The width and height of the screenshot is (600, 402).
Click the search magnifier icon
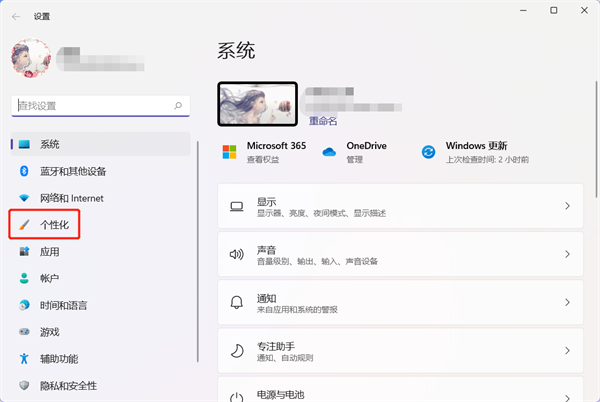tap(178, 105)
